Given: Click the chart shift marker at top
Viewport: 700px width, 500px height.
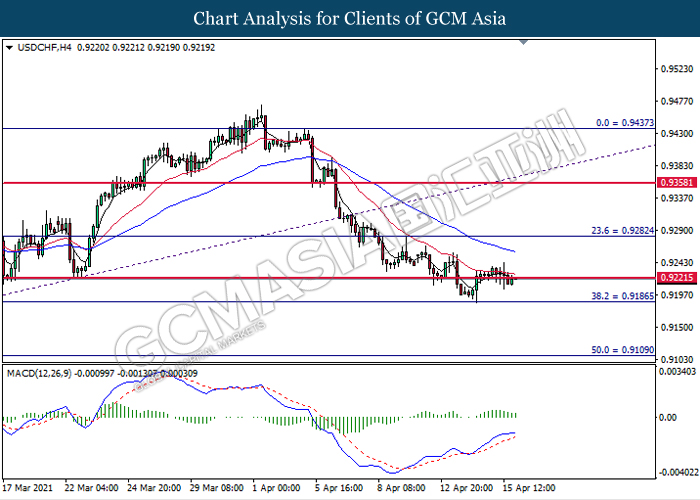Looking at the screenshot, I should click(x=524, y=42).
